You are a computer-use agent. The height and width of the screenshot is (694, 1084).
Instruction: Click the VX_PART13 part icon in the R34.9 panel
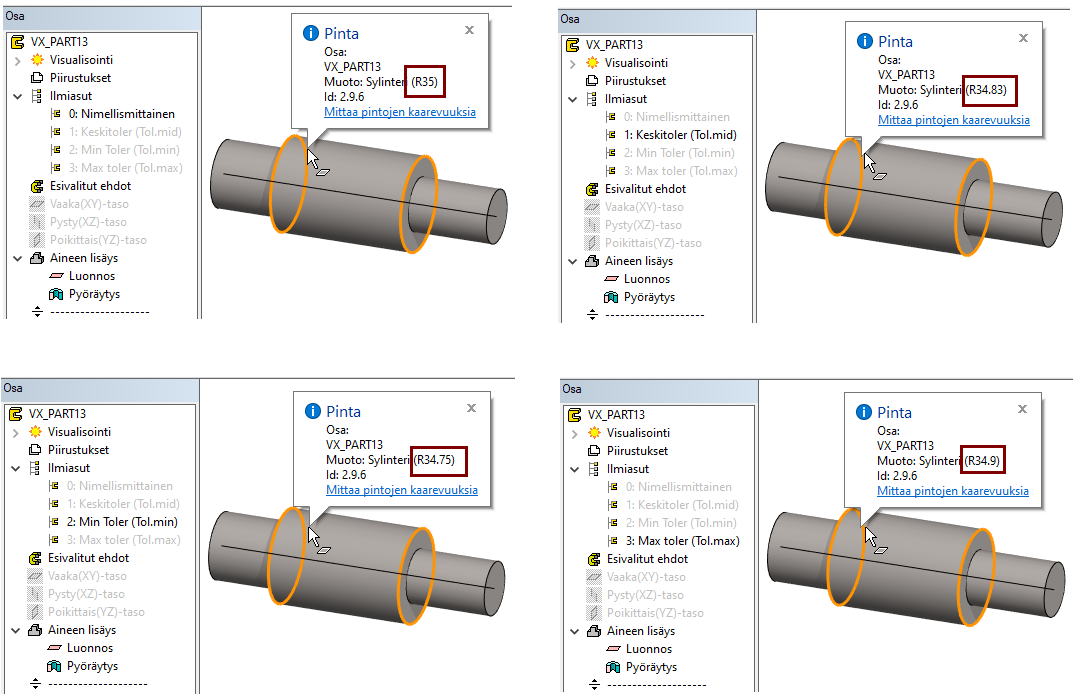[574, 415]
